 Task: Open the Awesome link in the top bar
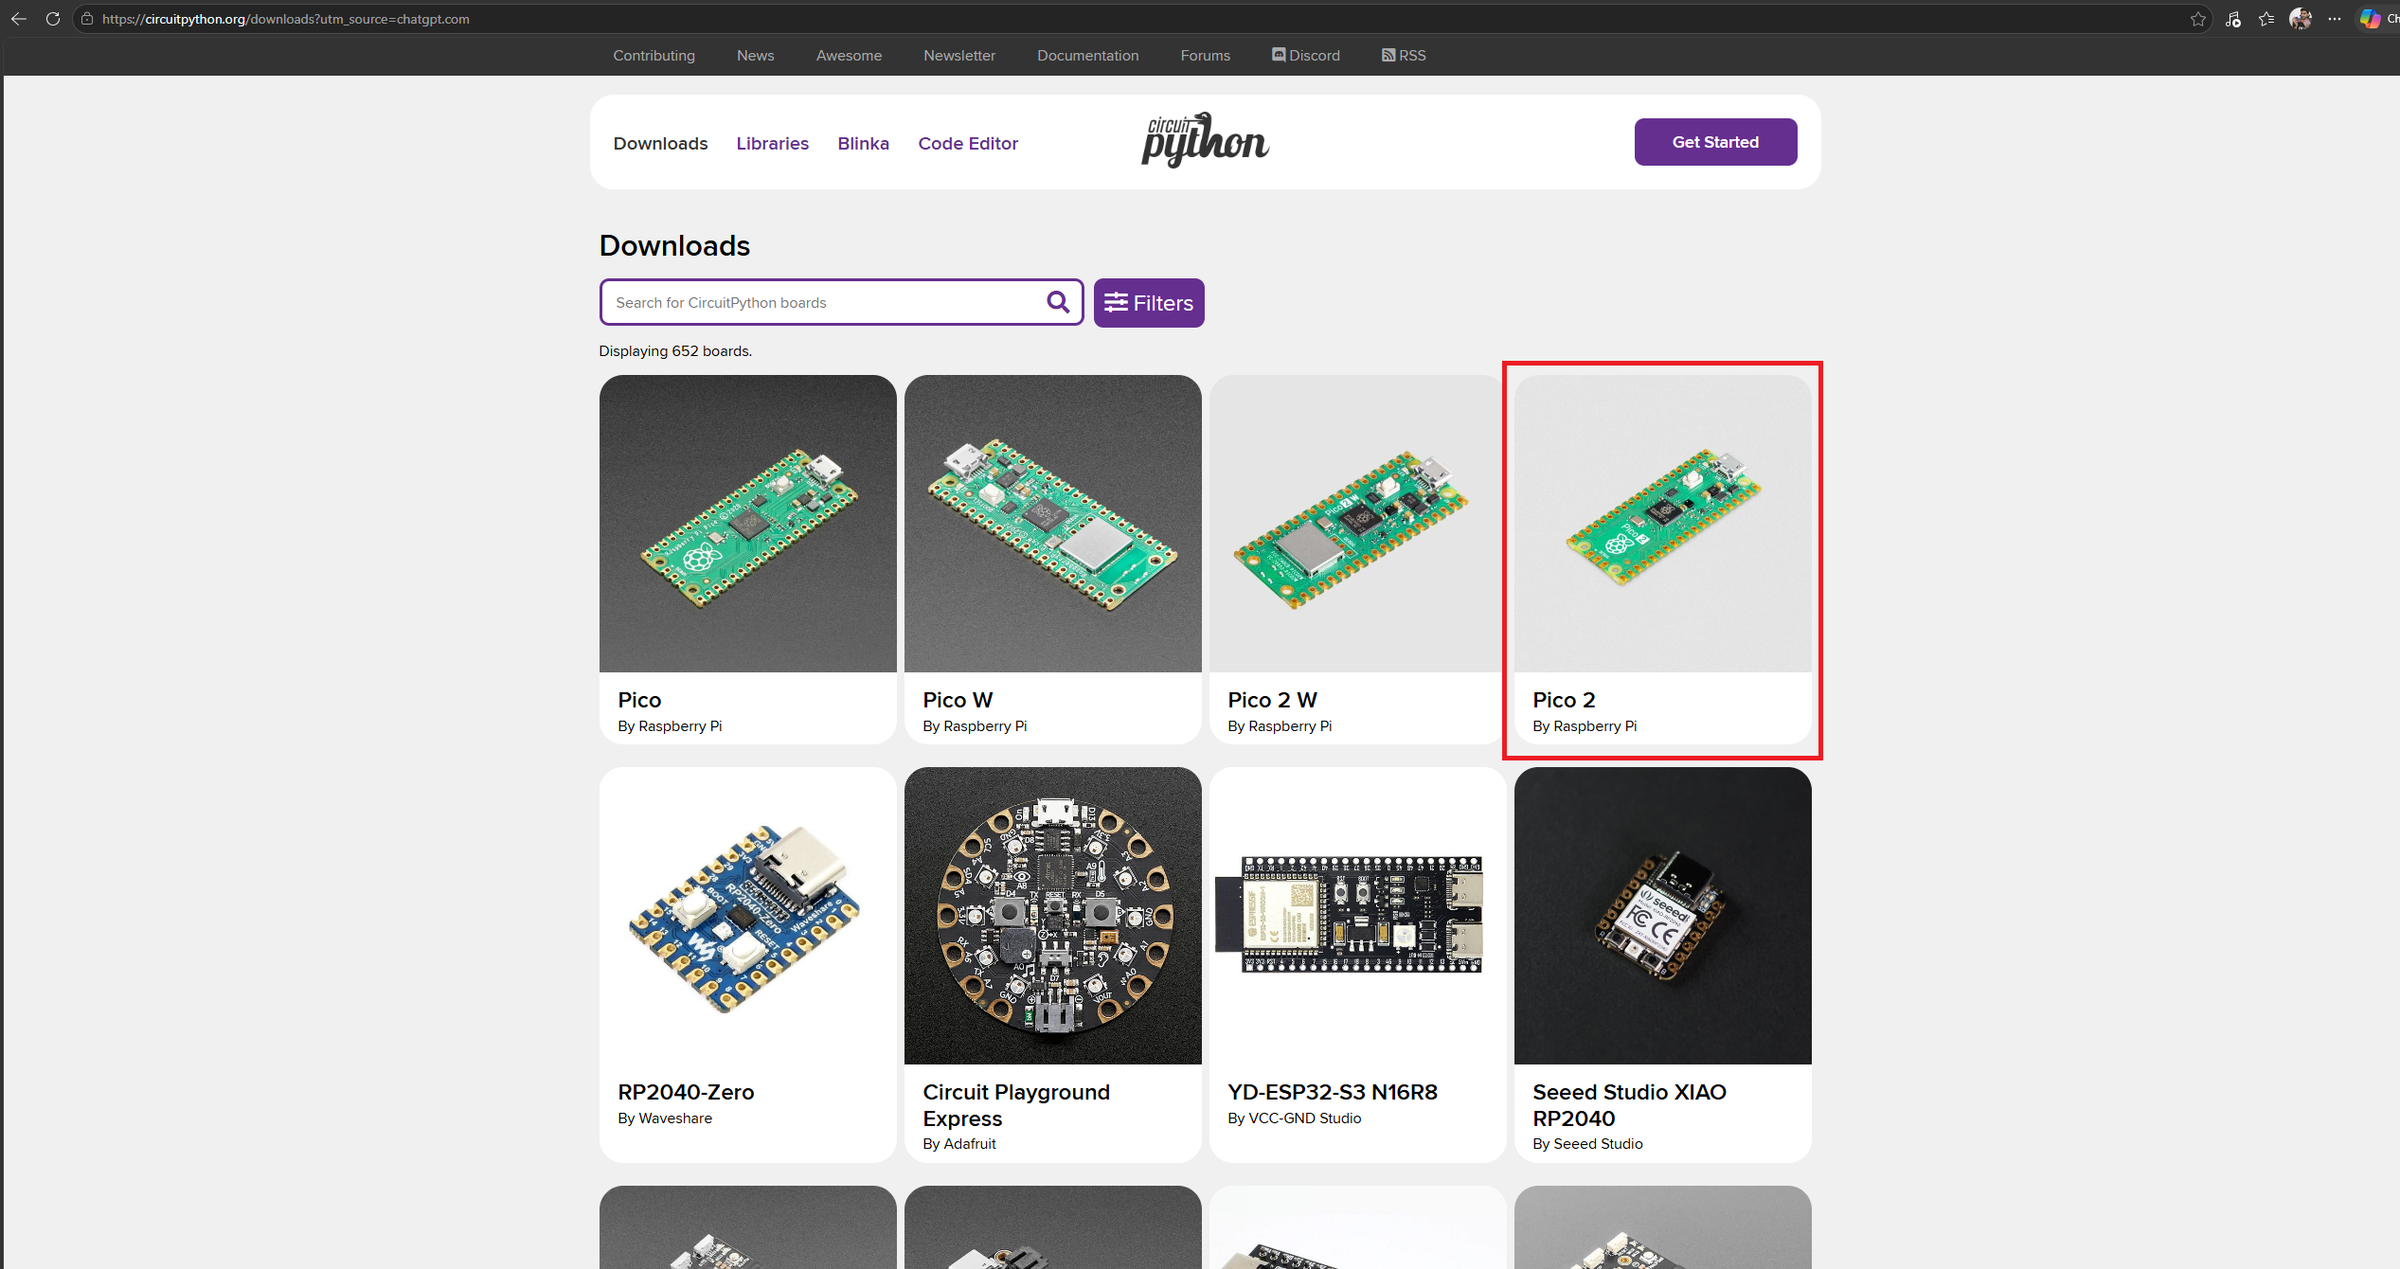click(849, 56)
